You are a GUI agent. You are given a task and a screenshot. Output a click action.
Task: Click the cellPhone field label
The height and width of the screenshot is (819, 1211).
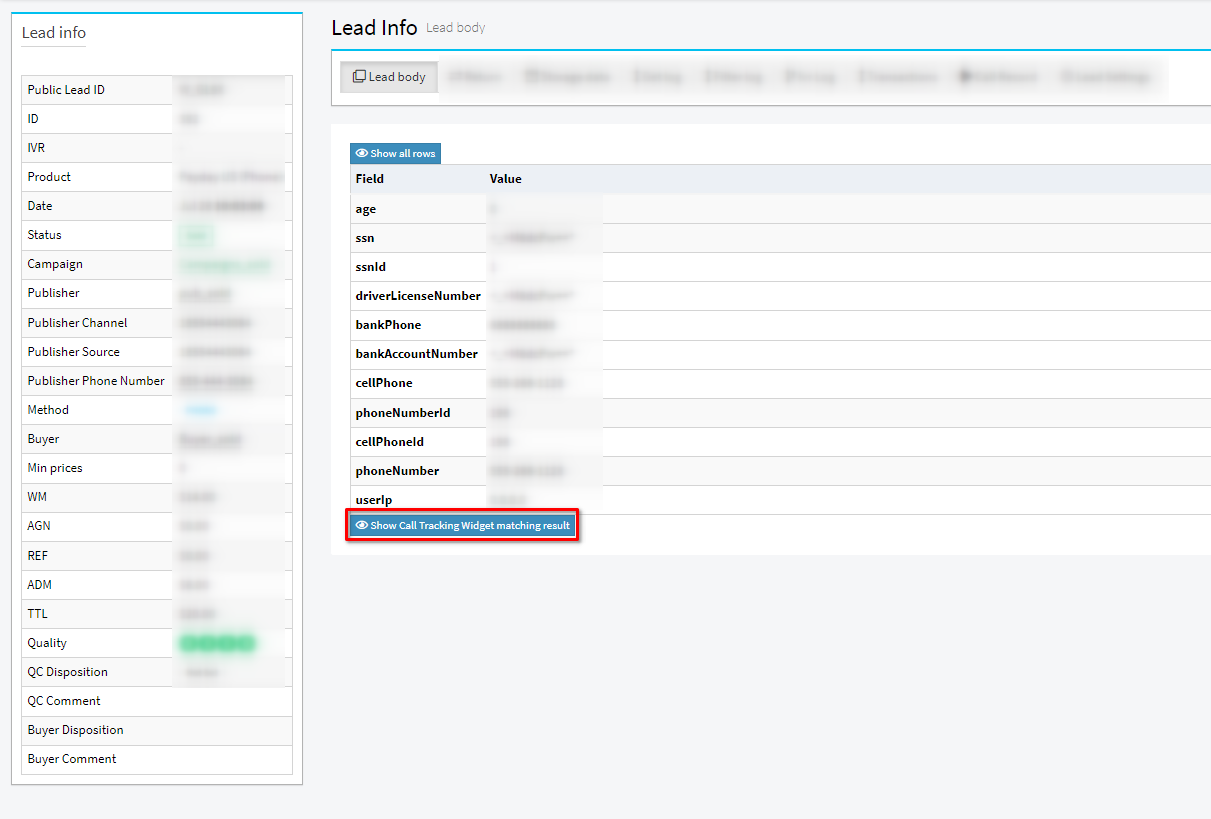384,383
